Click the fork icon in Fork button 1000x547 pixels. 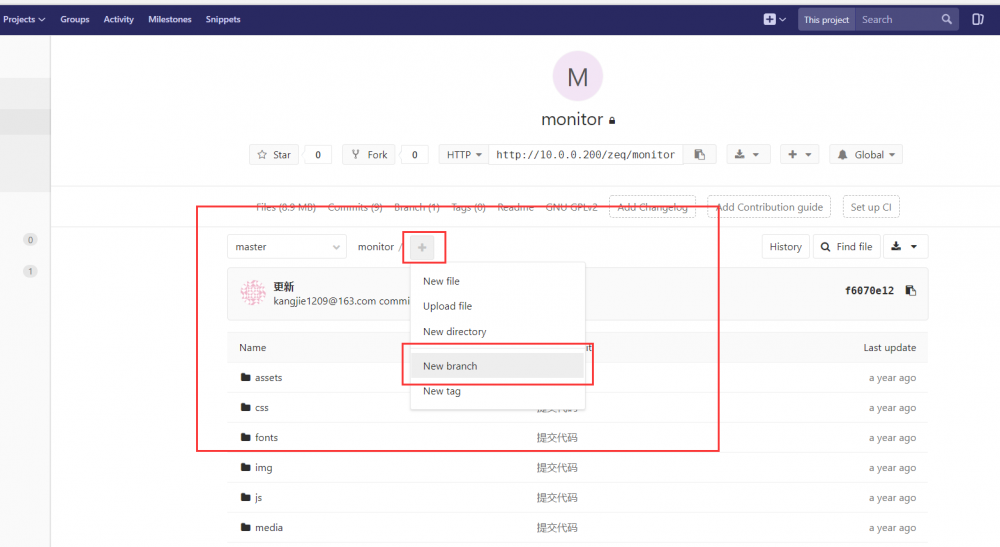[x=356, y=154]
